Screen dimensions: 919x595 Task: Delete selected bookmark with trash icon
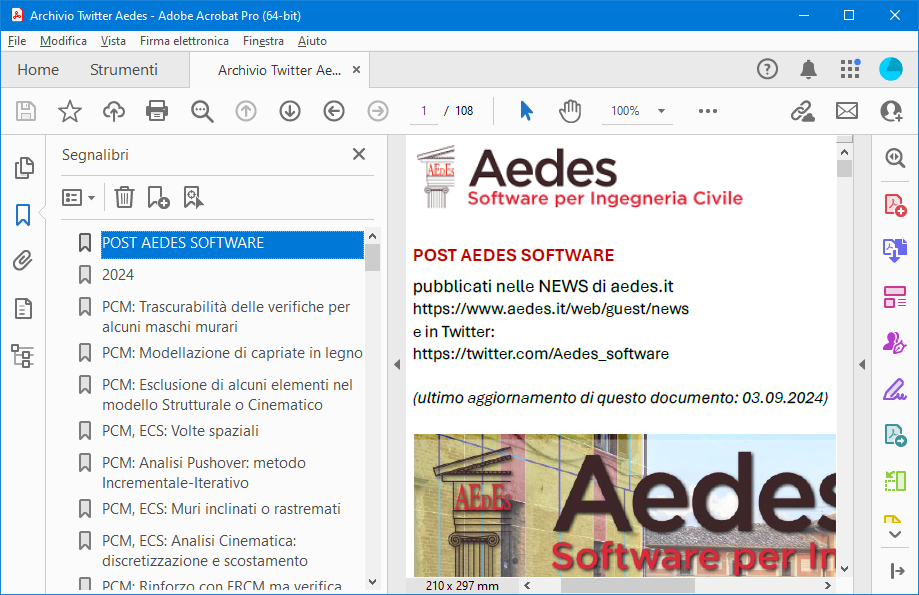click(124, 197)
